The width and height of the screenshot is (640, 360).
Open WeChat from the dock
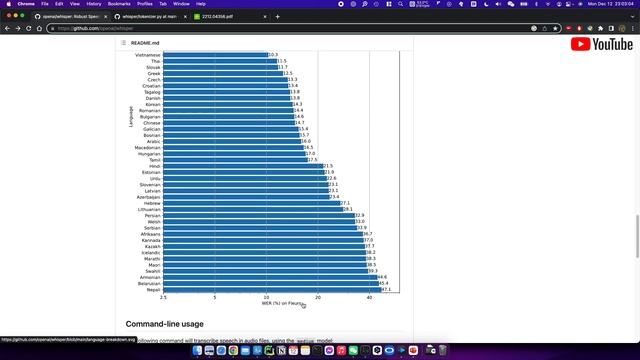click(353, 350)
